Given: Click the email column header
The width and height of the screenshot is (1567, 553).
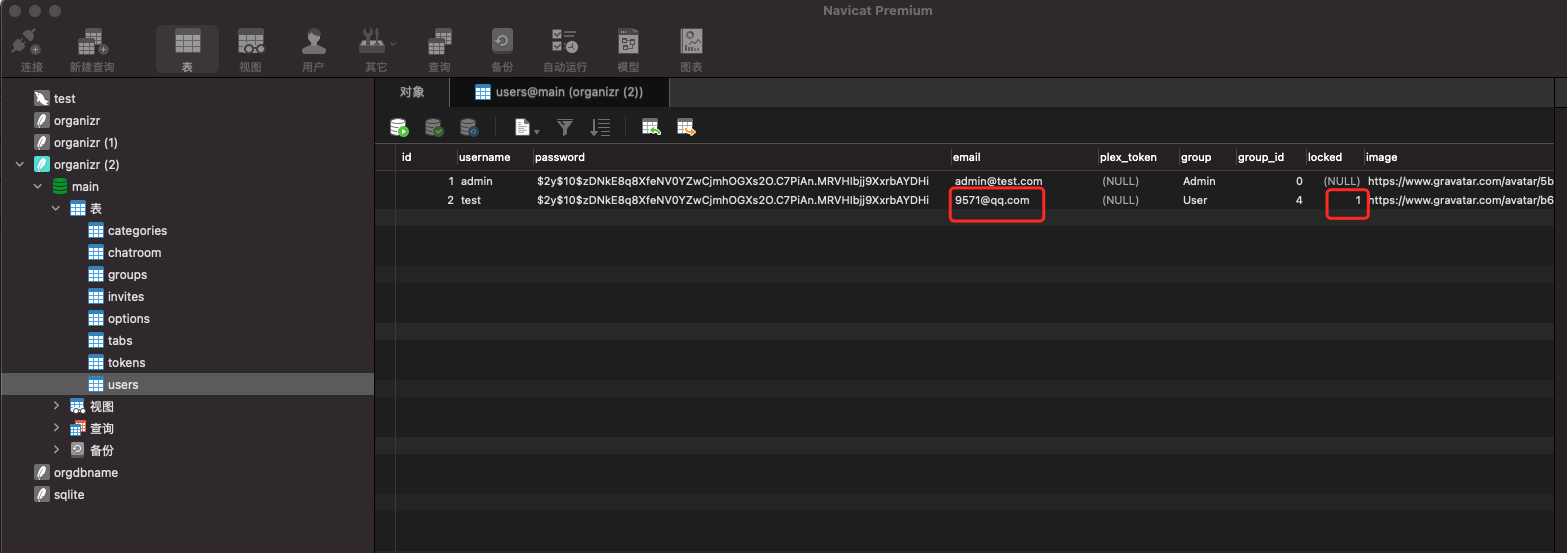Looking at the screenshot, I should coord(1023,157).
